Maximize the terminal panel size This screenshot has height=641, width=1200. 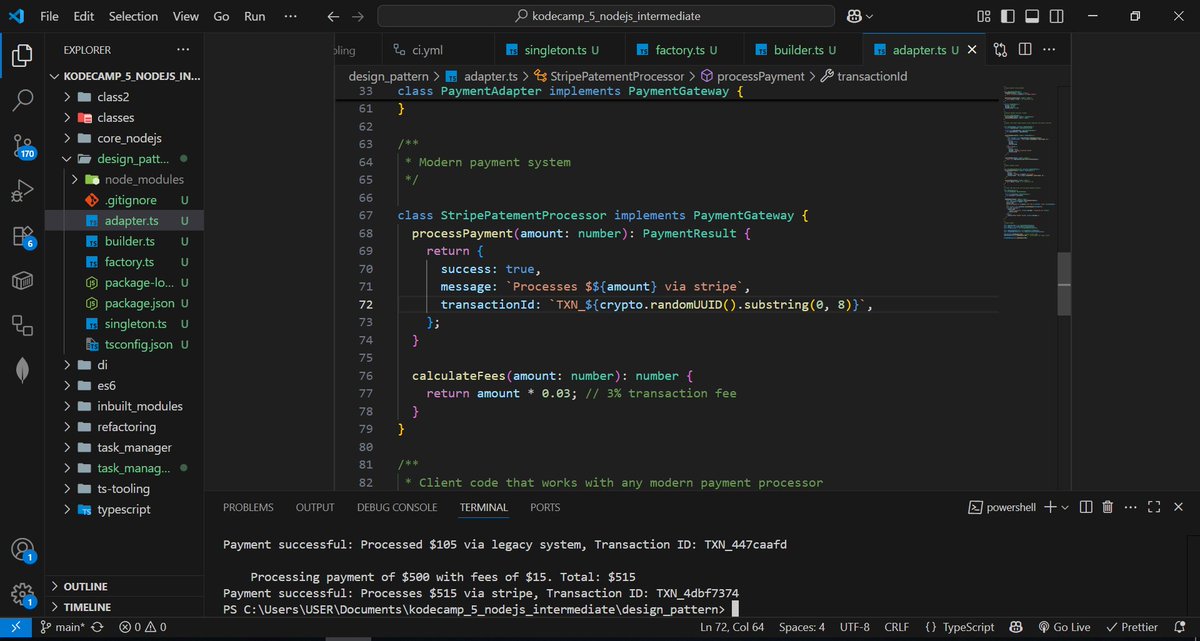(x=1153, y=507)
